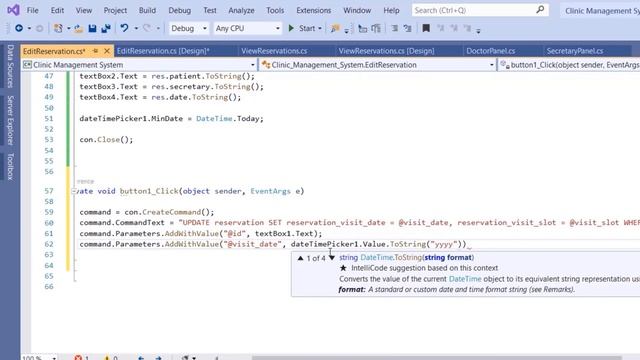The width and height of the screenshot is (640, 360).
Task: Open the File menu
Action: (33, 10)
